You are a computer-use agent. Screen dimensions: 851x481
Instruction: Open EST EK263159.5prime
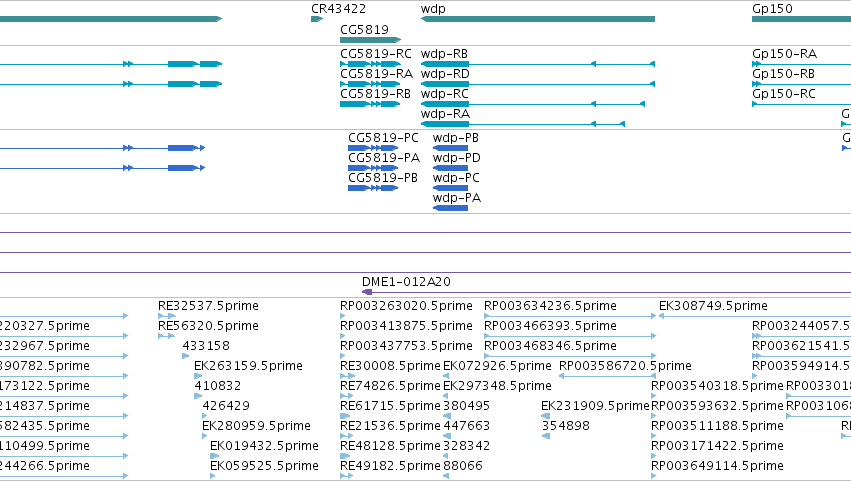(248, 366)
